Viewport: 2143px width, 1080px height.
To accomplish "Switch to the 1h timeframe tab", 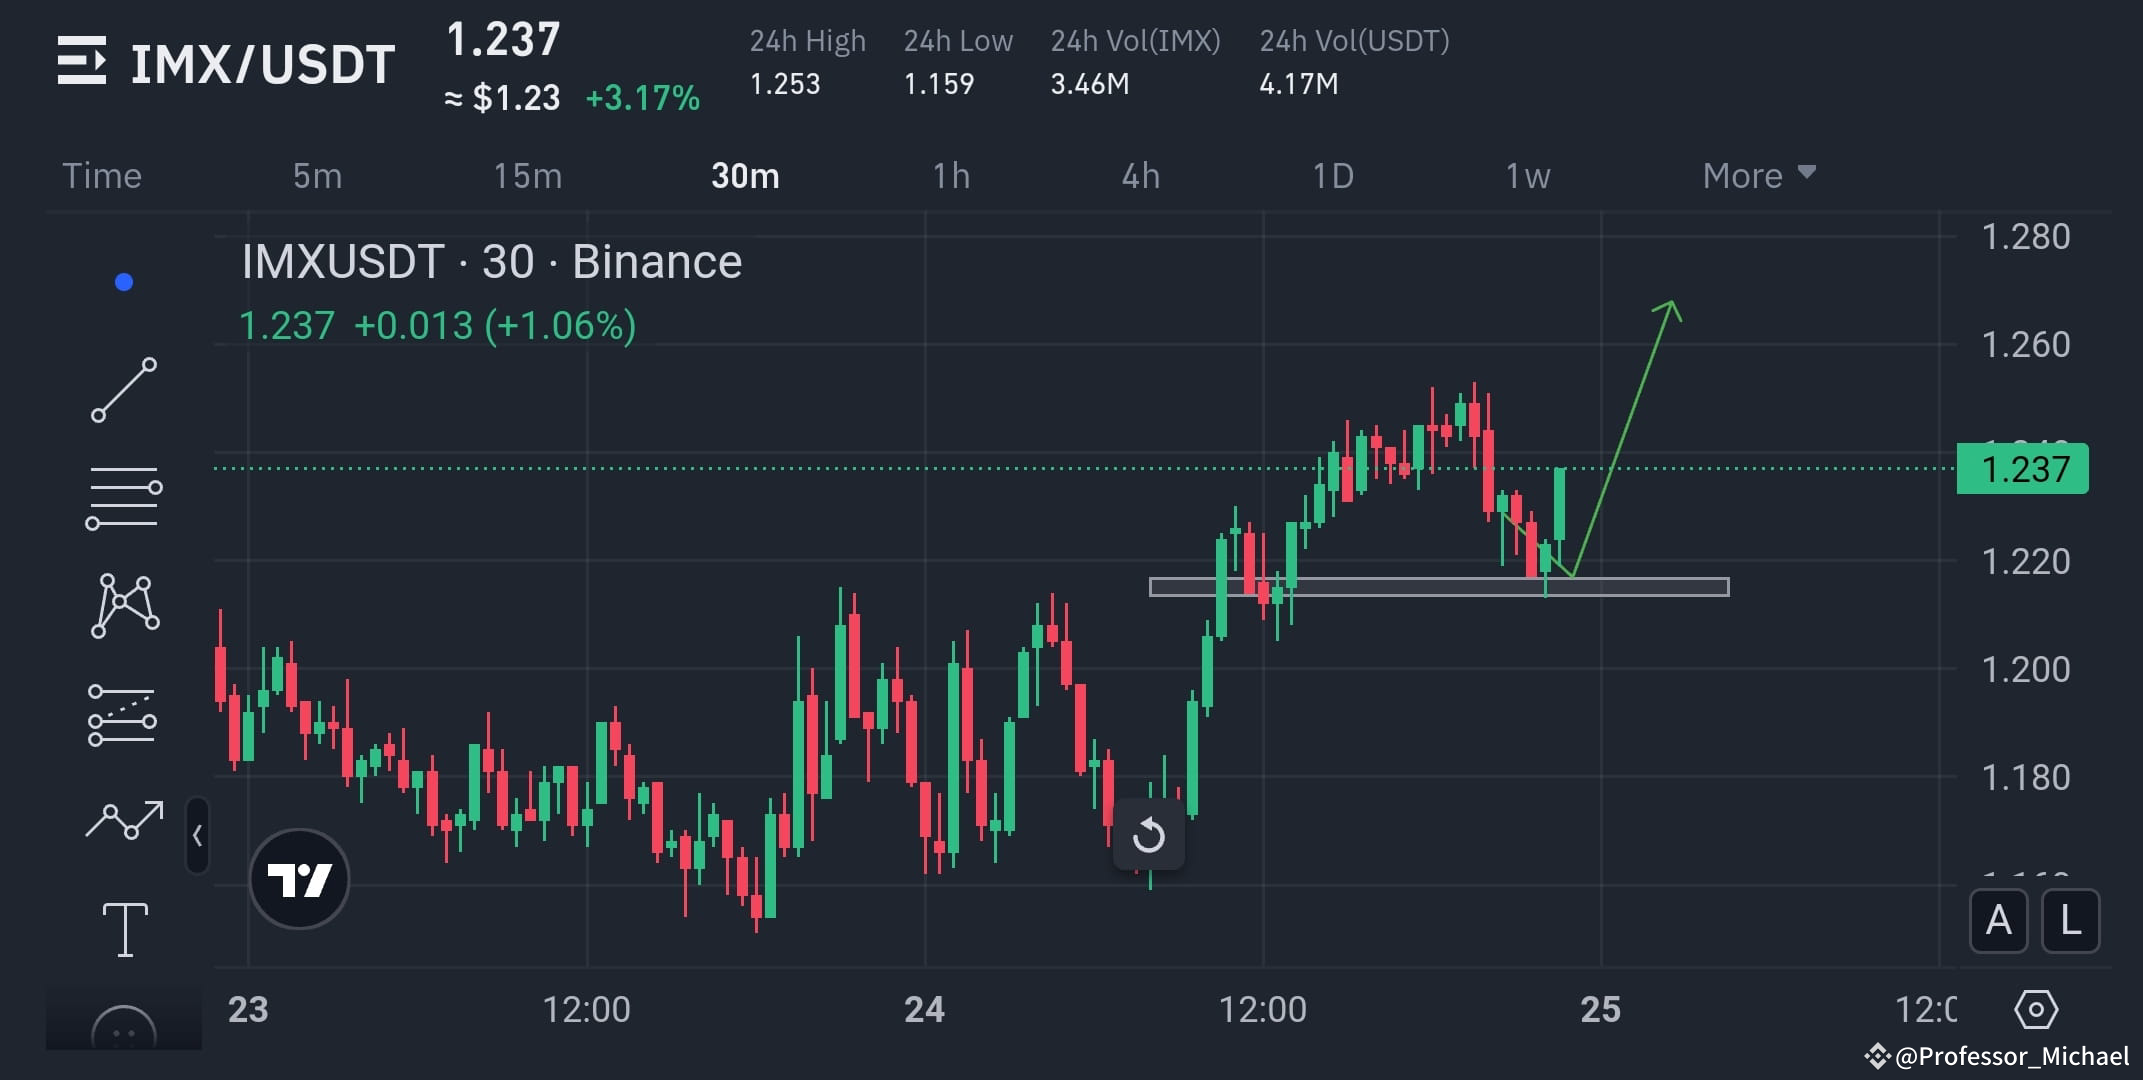I will tap(950, 175).
